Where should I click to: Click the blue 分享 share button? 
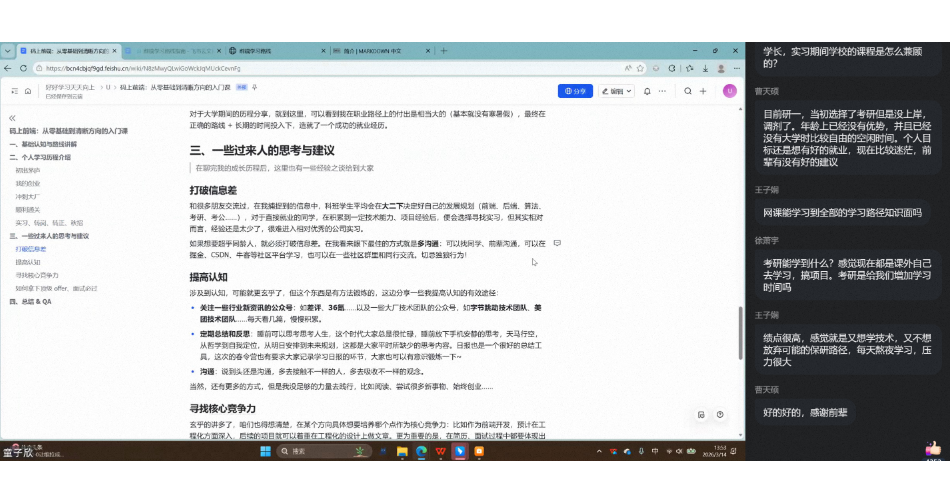click(x=574, y=91)
